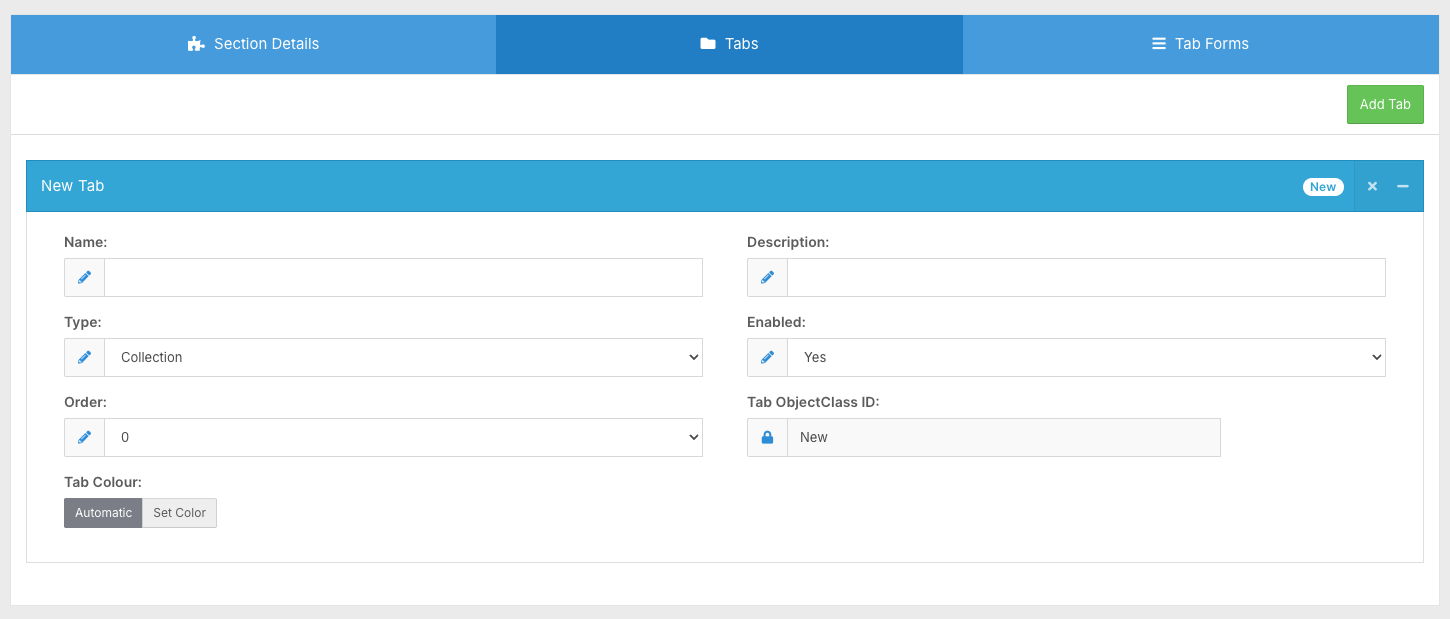Click pencil icon beside Enabled dropdown
The width and height of the screenshot is (1450, 619).
[767, 357]
